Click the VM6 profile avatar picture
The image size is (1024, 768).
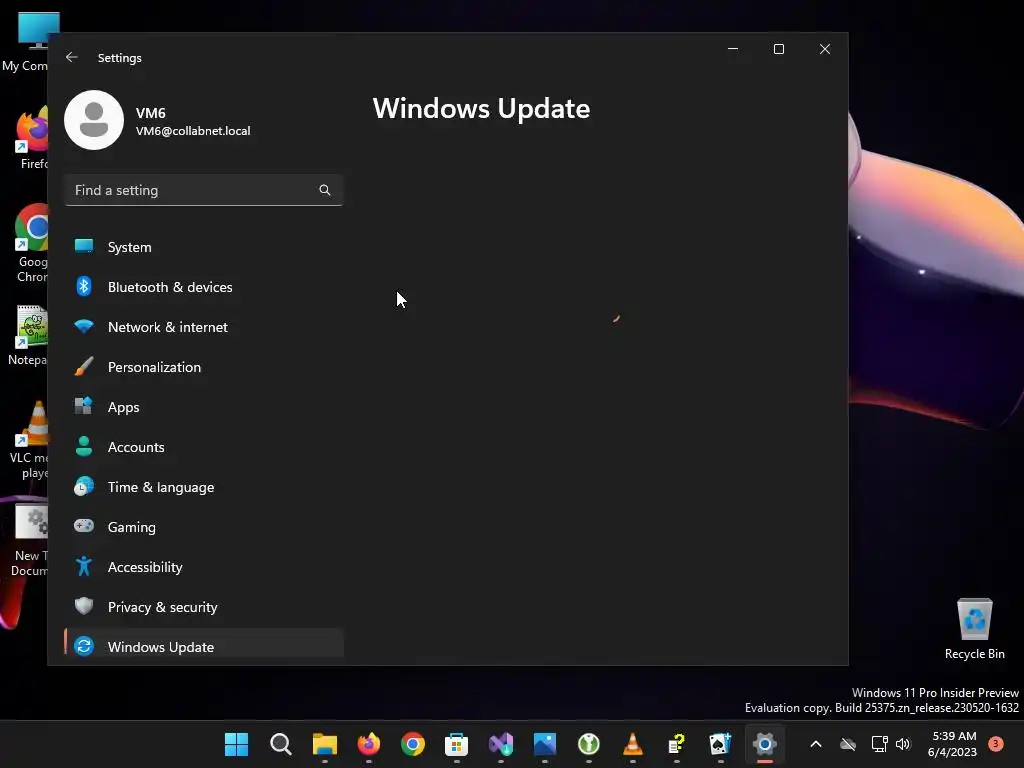coord(94,120)
